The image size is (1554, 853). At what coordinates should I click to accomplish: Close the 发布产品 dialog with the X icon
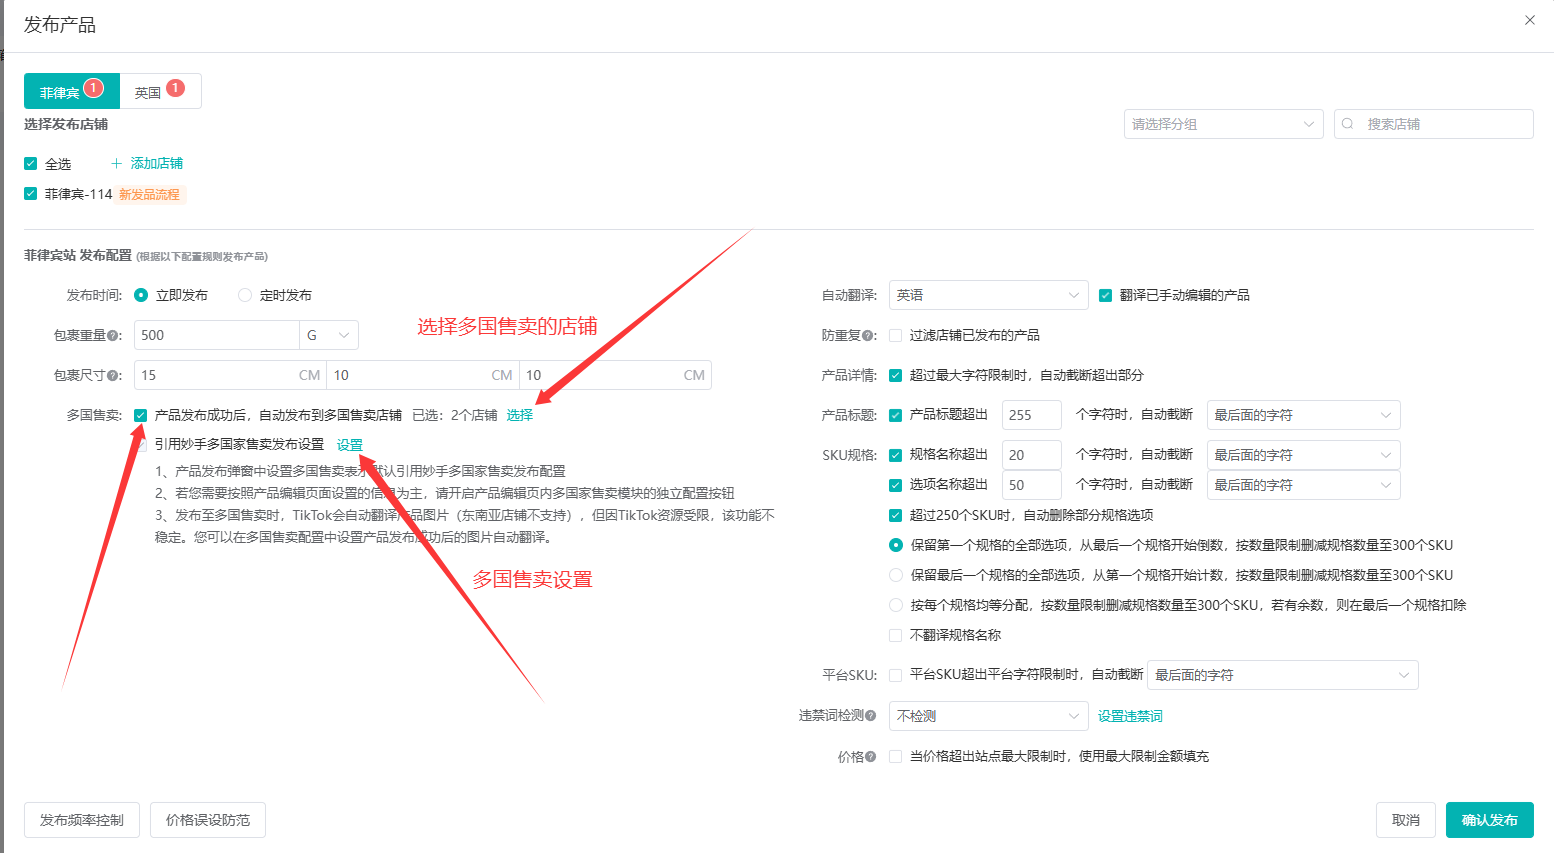pos(1529,20)
